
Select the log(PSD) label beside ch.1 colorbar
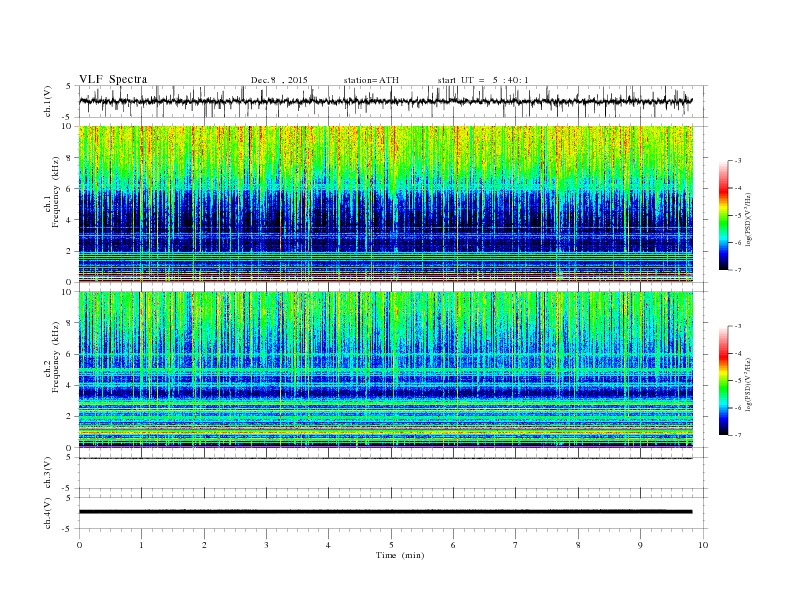(x=749, y=219)
